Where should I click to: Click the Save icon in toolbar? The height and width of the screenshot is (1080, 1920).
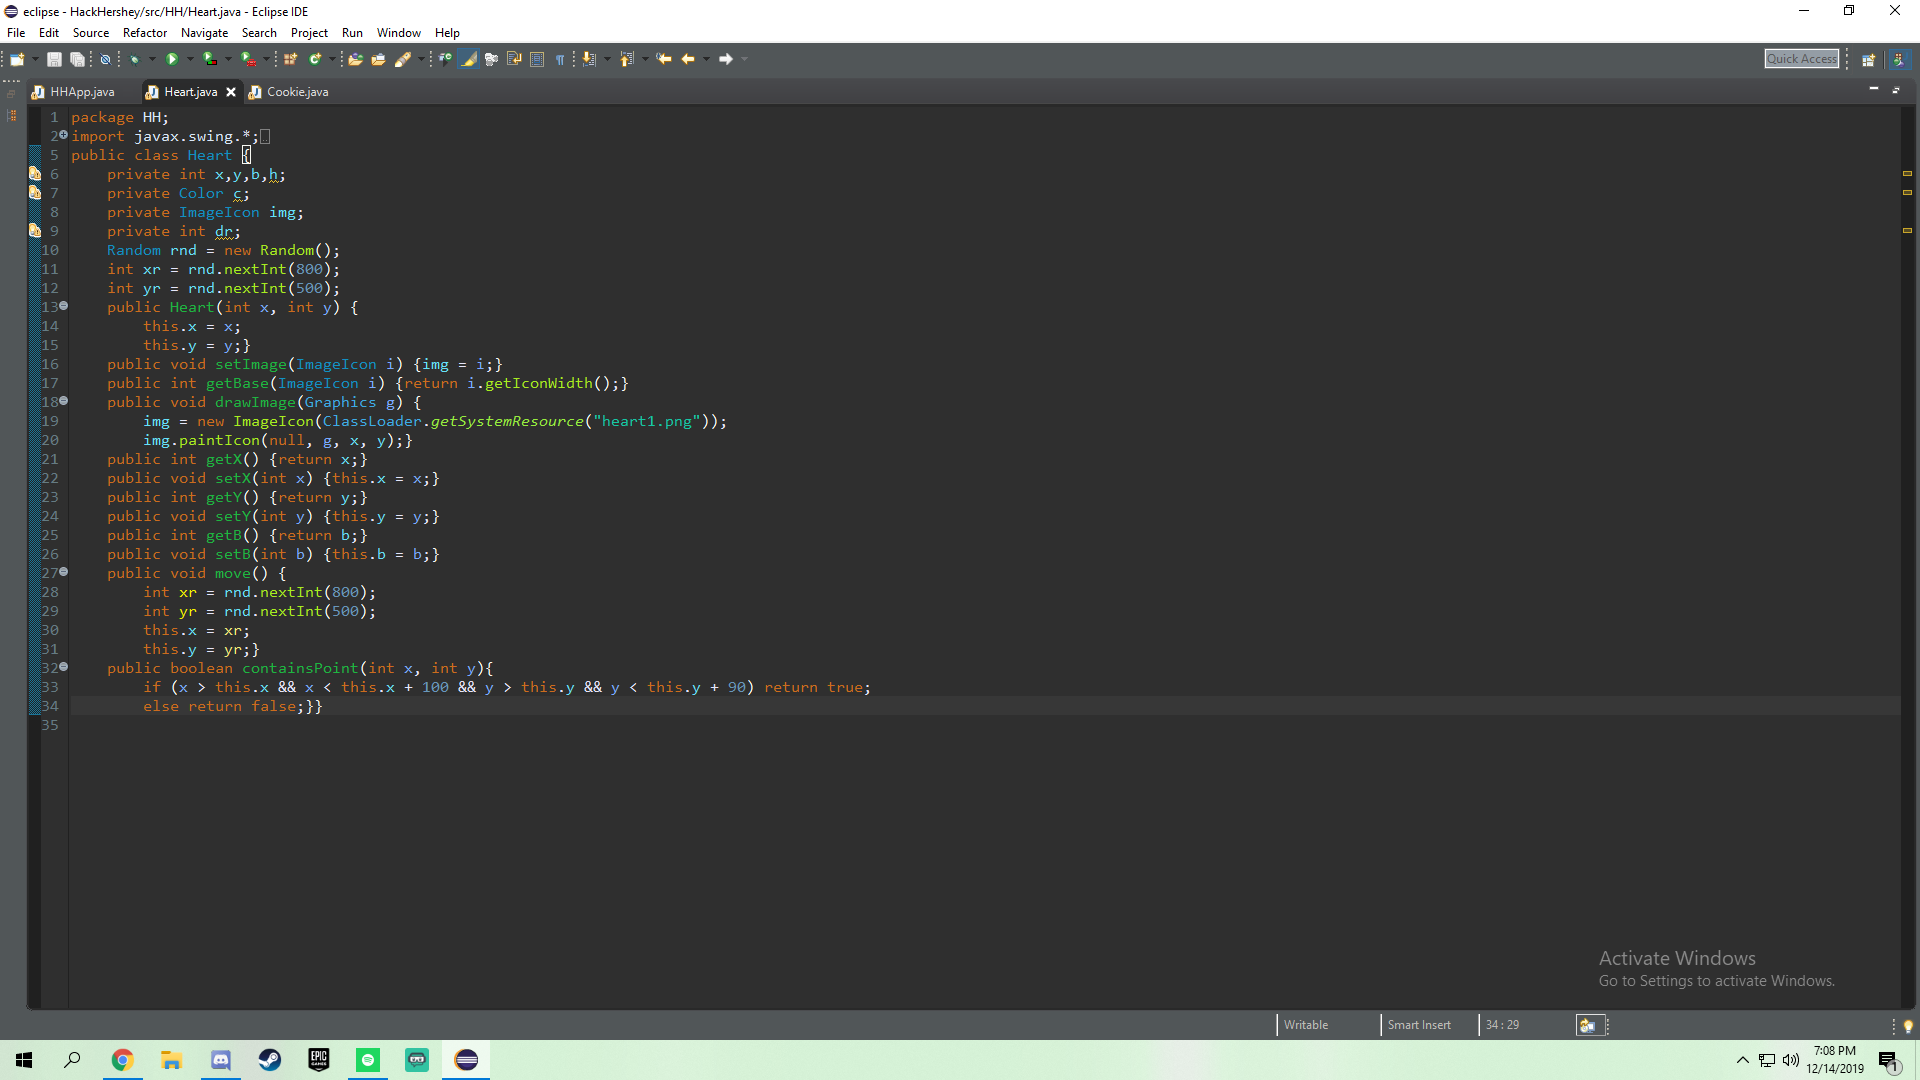click(54, 60)
